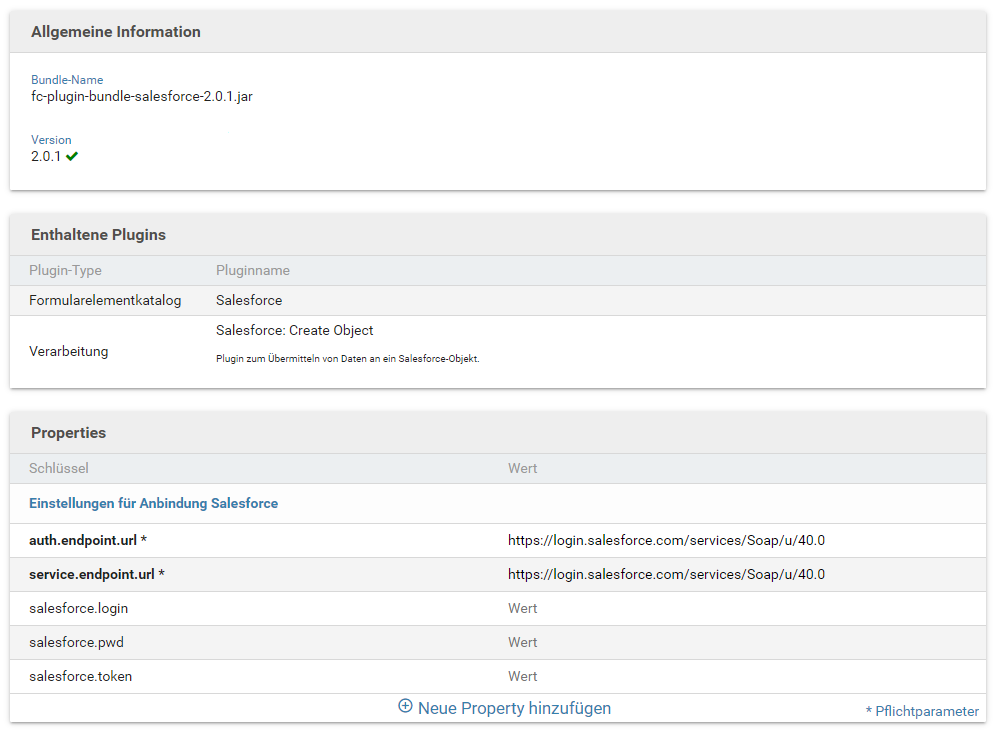Edit the auth.endpoint.url value field
The height and width of the screenshot is (730, 1000).
tap(666, 540)
